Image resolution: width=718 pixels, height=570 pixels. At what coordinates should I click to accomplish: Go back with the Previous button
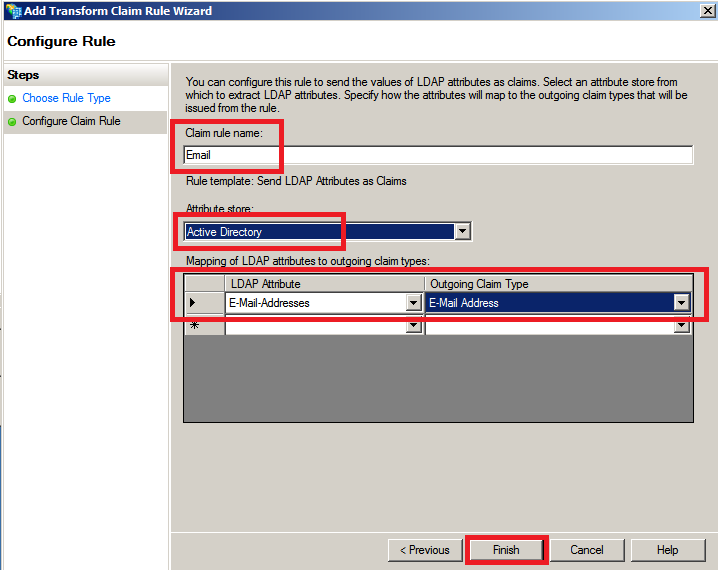pyautogui.click(x=425, y=550)
